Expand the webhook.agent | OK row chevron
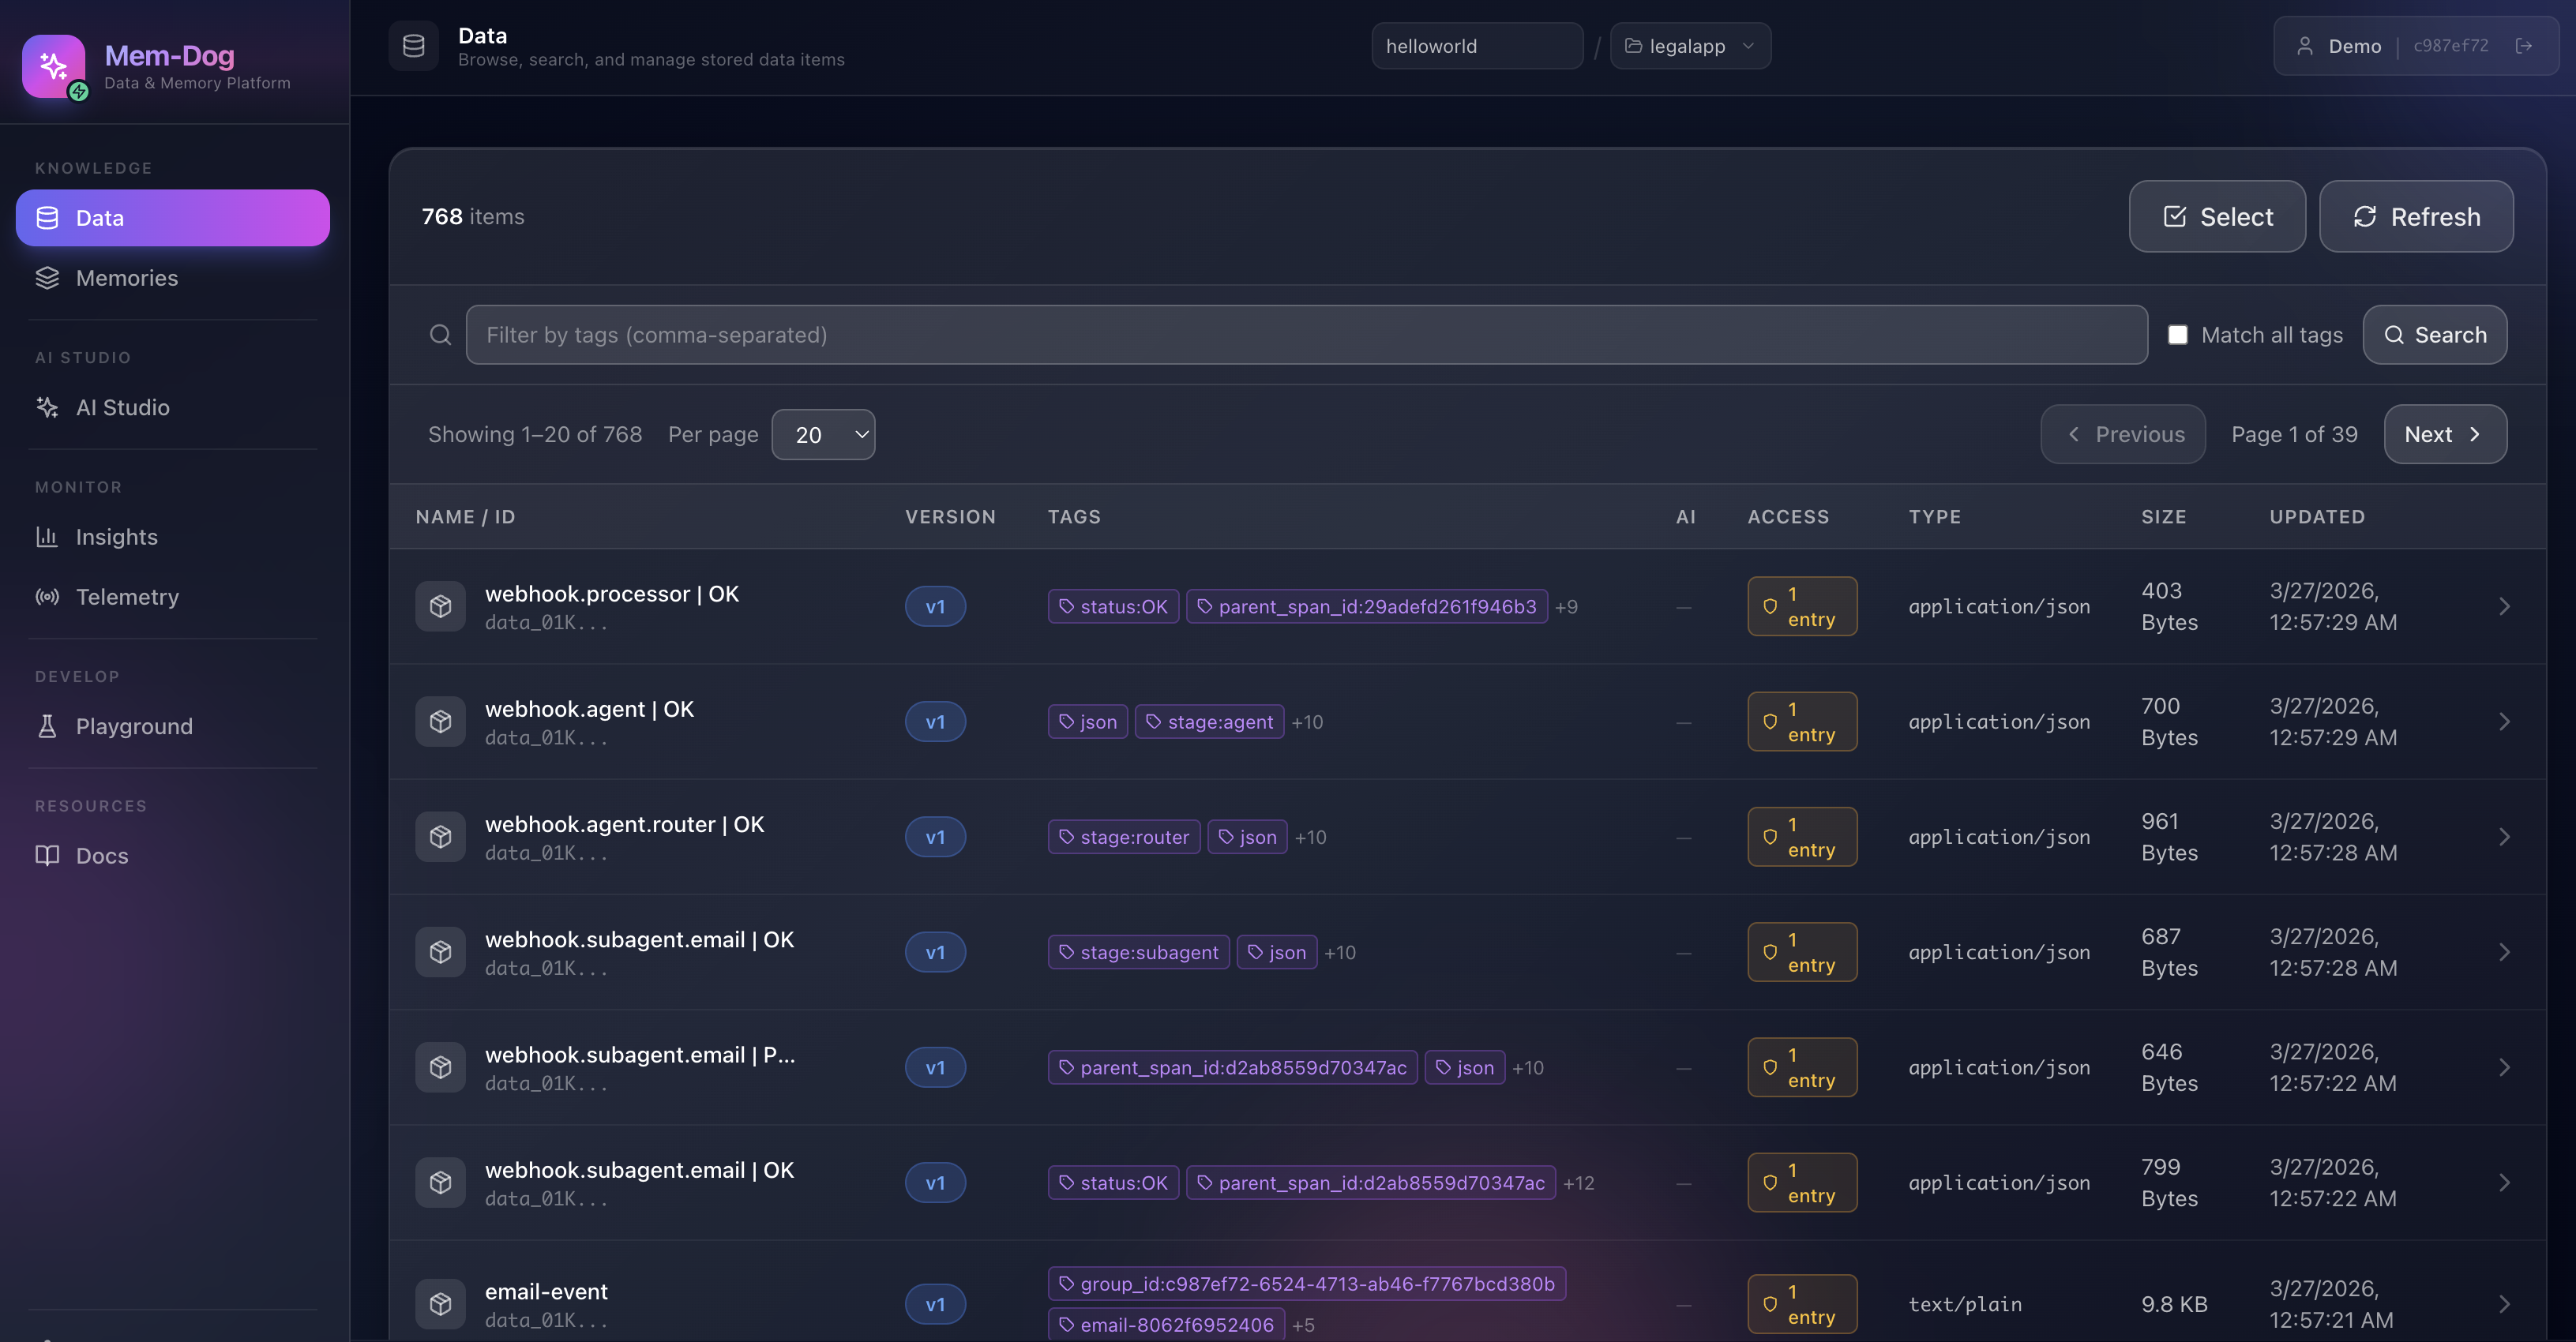Viewport: 2576px width, 1342px height. pyautogui.click(x=2504, y=721)
